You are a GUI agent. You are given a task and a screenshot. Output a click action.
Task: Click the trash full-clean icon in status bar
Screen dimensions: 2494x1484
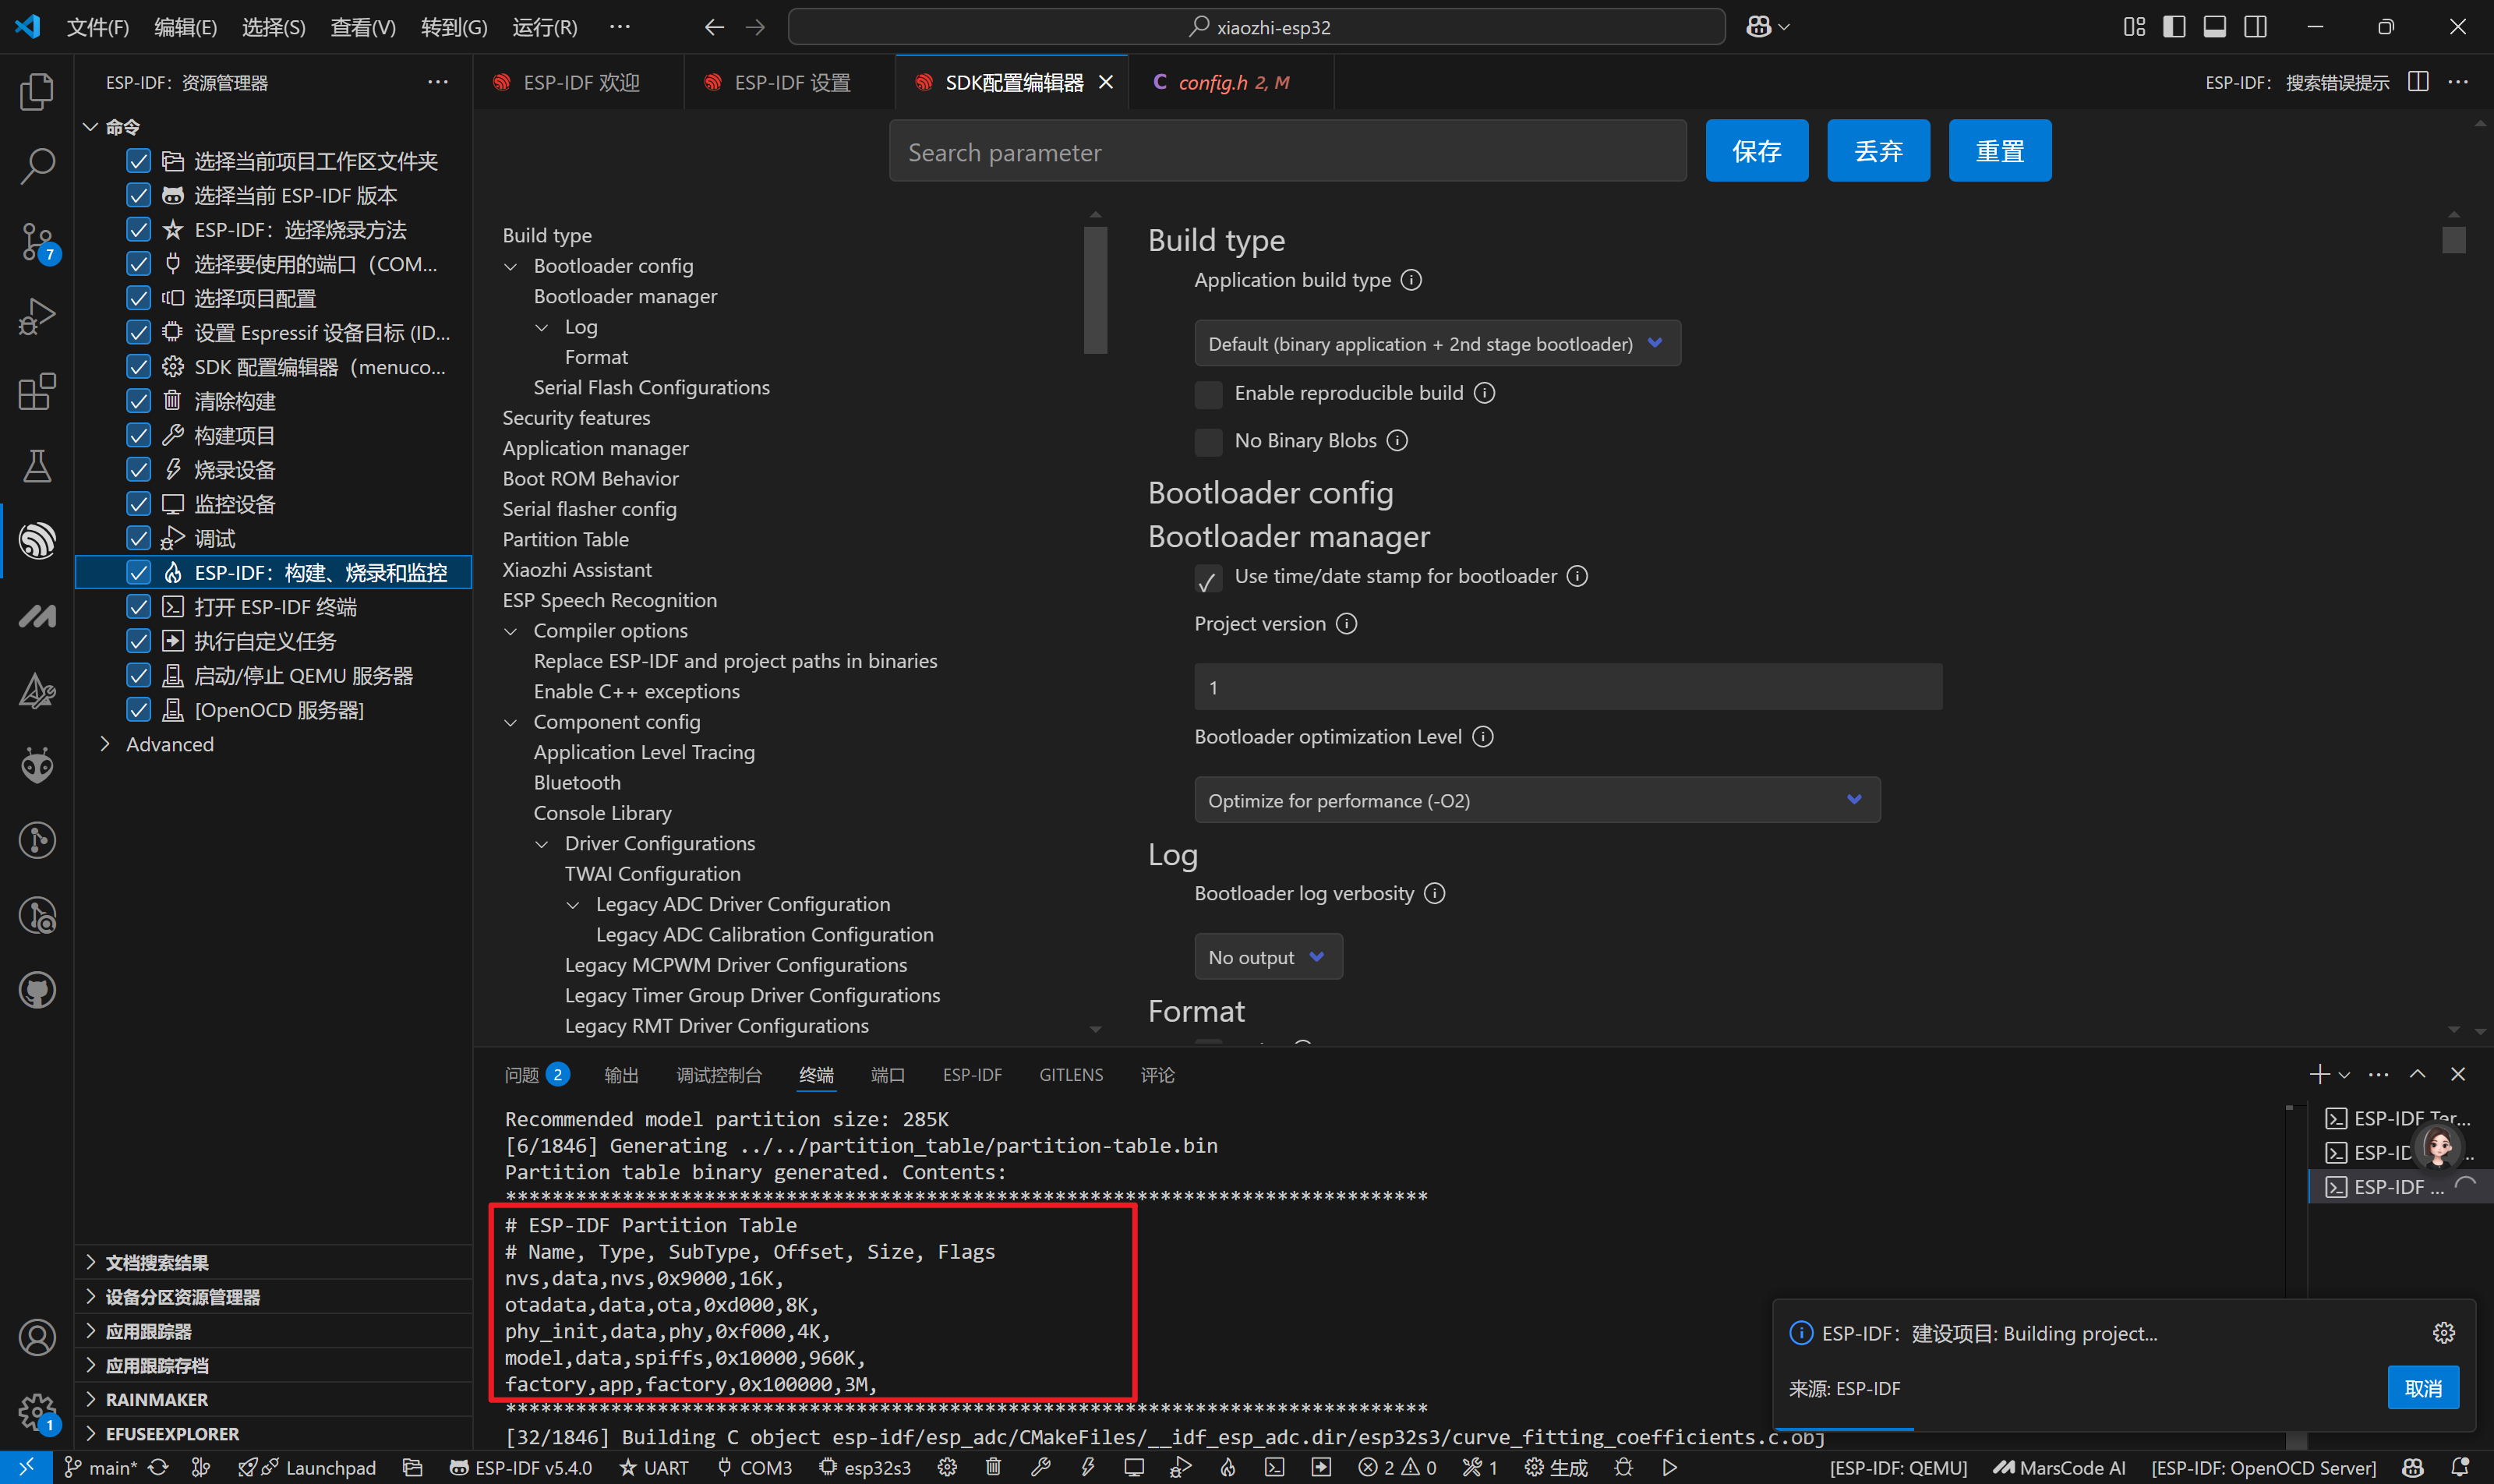pyautogui.click(x=993, y=1467)
